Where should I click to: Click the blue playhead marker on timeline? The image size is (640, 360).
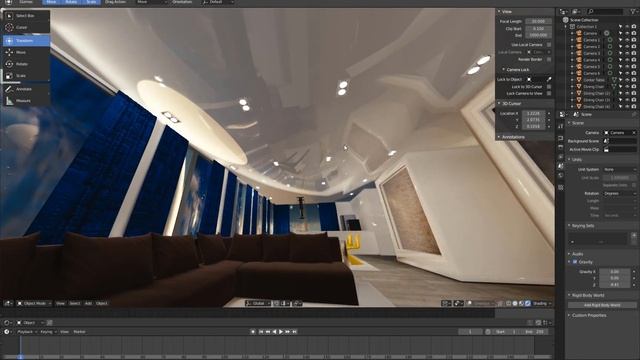(x=20, y=356)
